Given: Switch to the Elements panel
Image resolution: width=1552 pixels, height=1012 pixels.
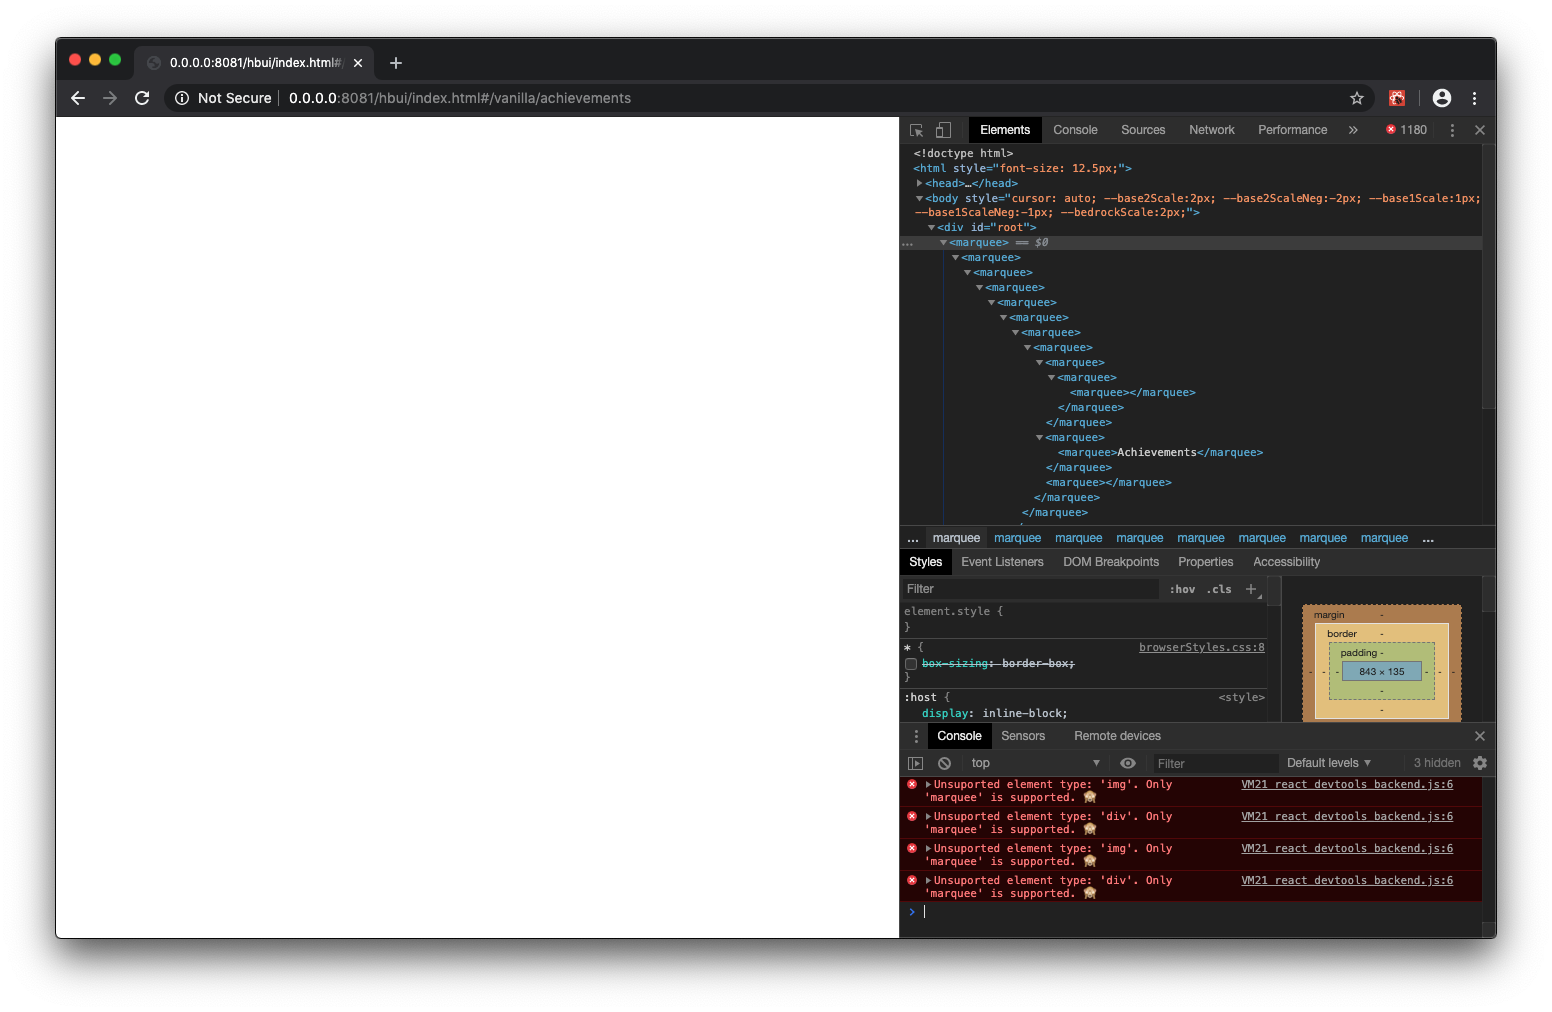Looking at the screenshot, I should point(1005,130).
